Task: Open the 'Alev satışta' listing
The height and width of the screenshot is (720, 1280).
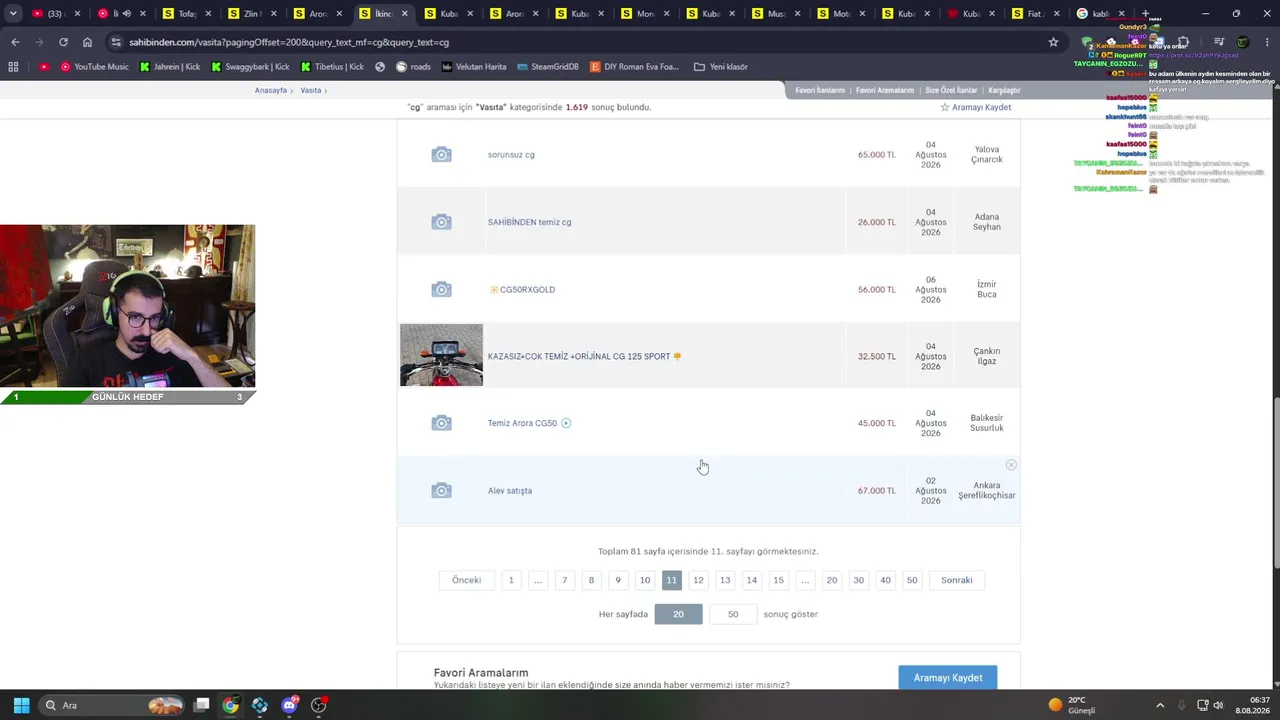Action: (510, 491)
